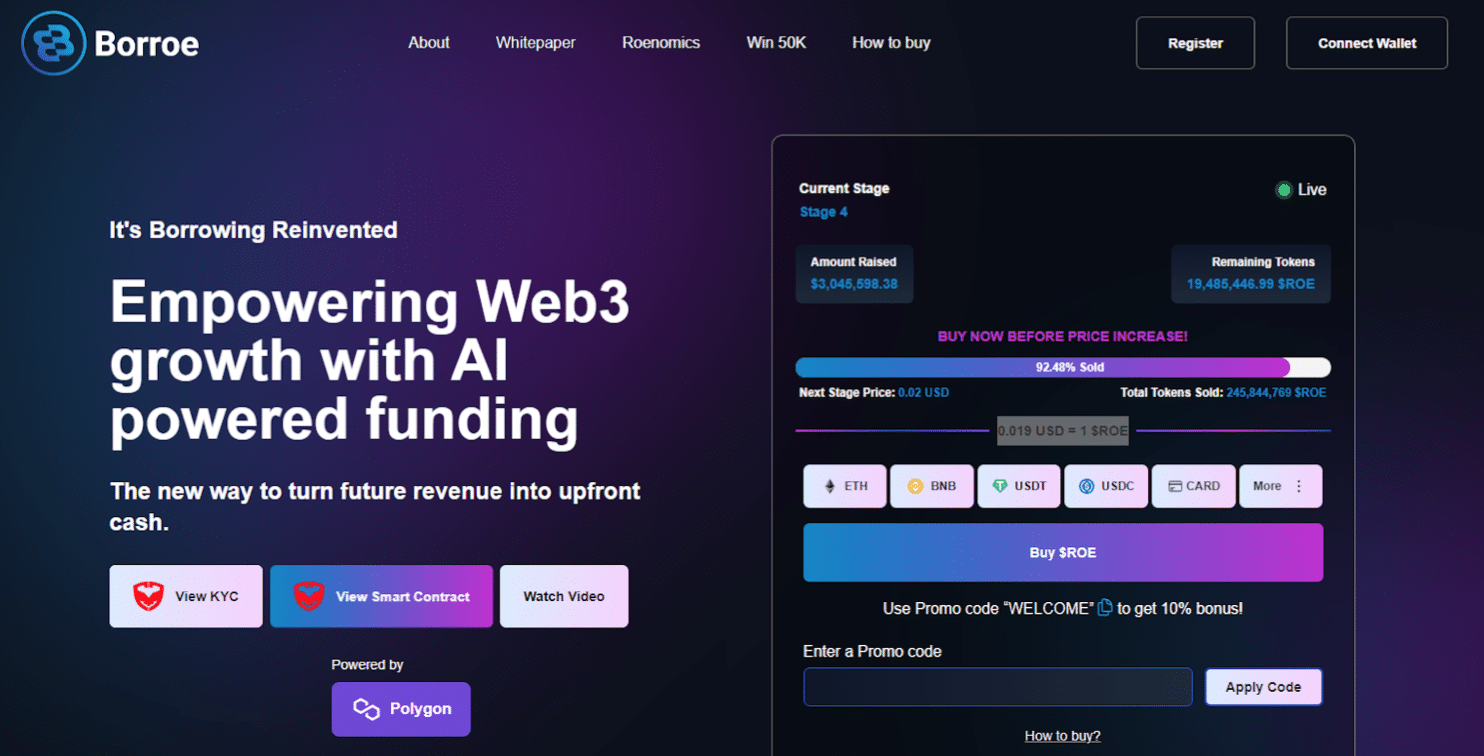Click Watch Video button

pos(564,596)
